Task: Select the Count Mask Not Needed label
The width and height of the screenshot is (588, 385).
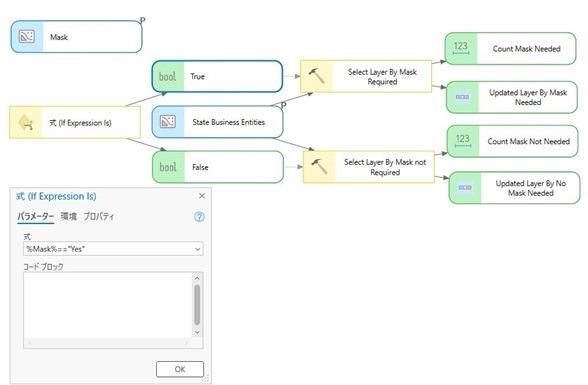Action: (528, 141)
